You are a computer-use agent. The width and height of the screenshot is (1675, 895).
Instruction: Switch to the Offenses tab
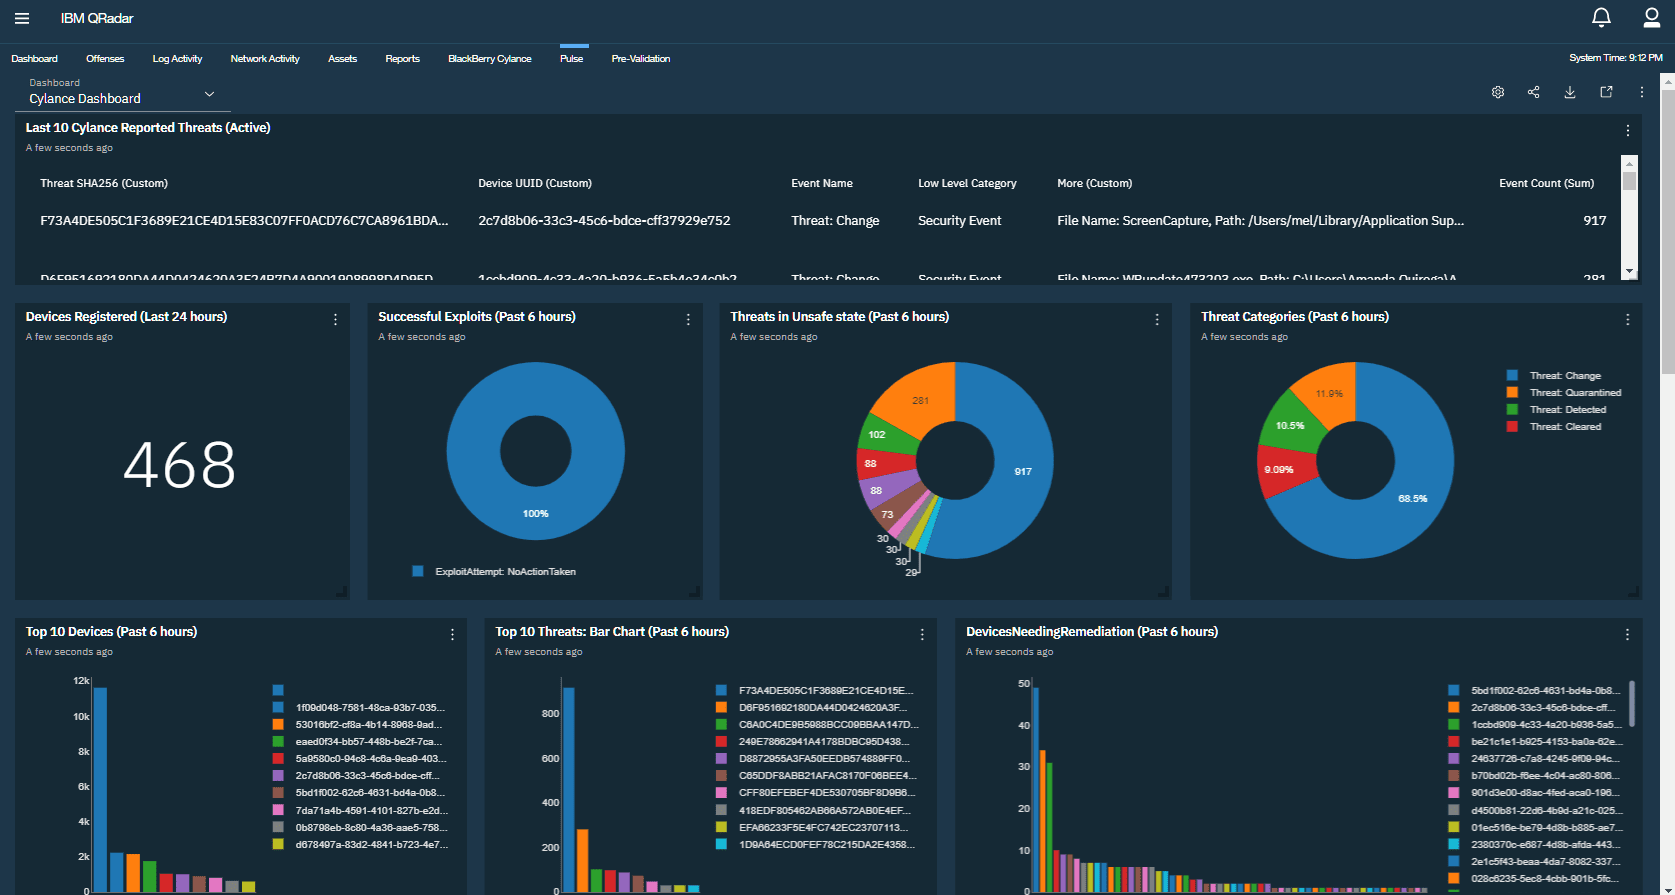pos(105,59)
